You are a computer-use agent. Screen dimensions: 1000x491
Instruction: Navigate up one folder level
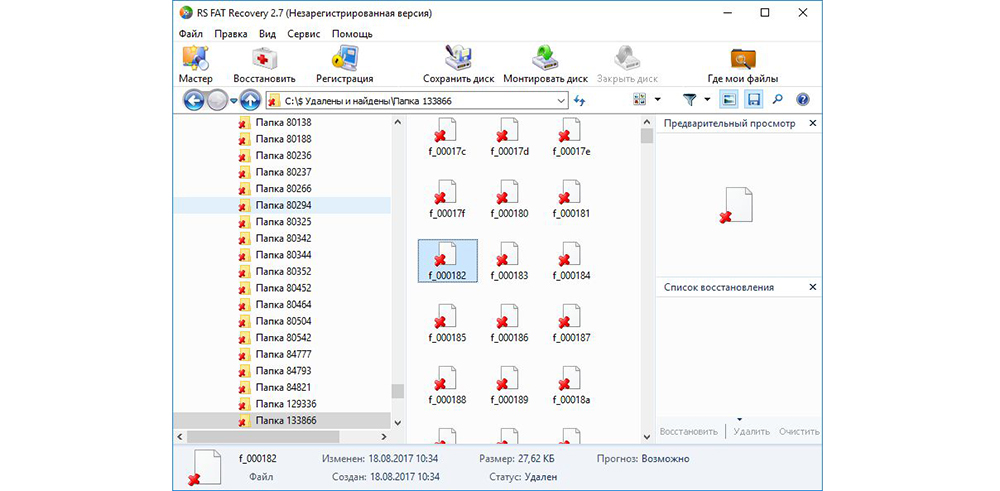click(x=250, y=100)
